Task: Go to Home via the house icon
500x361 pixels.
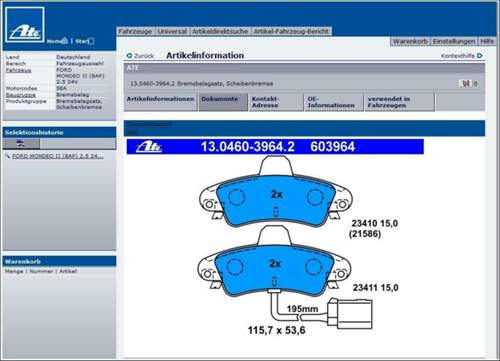Action: 65,41
